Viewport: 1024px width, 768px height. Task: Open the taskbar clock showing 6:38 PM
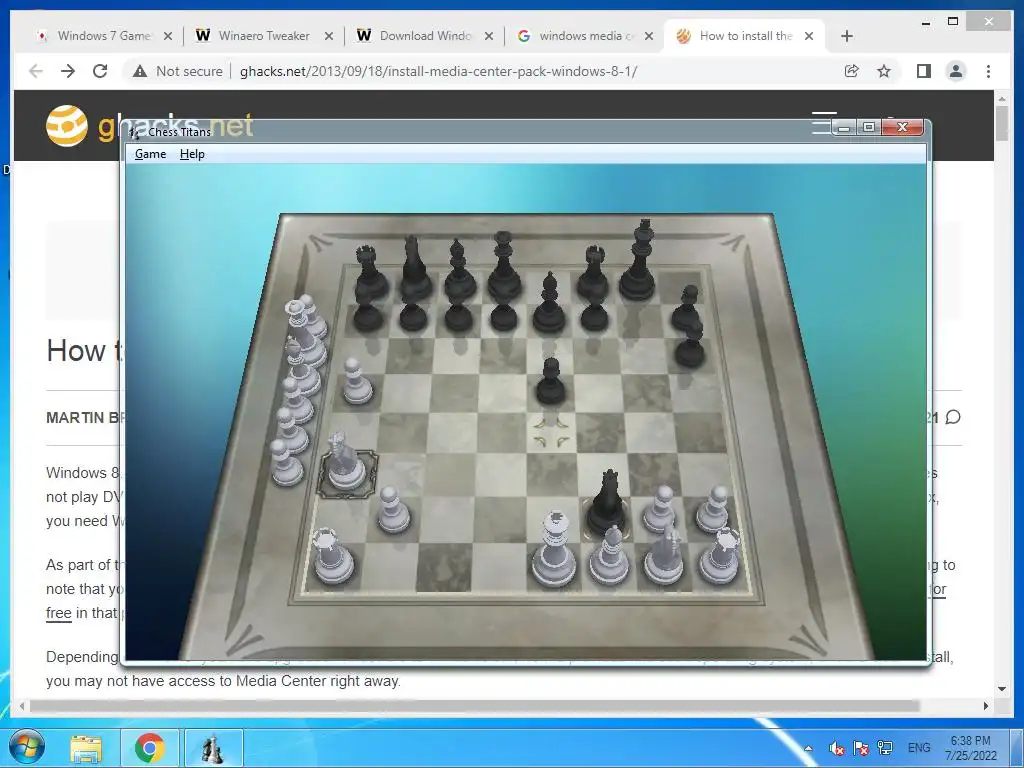click(970, 748)
